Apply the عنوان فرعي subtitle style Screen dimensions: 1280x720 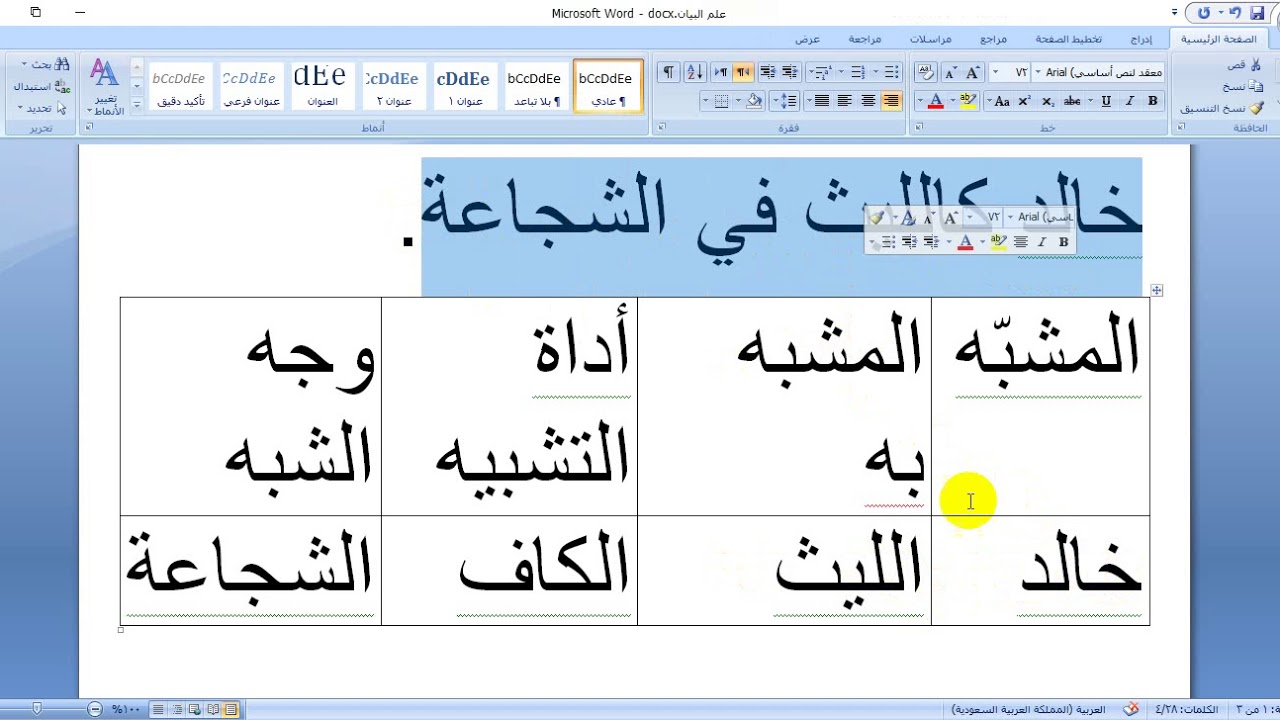(250, 87)
